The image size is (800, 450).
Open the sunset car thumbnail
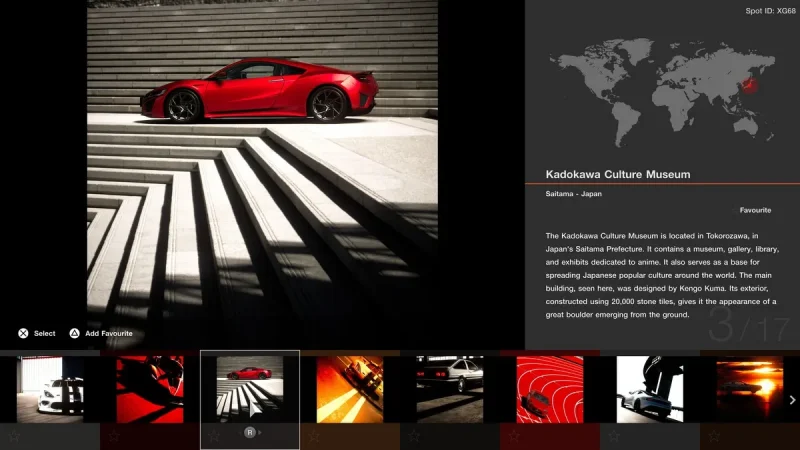click(749, 389)
